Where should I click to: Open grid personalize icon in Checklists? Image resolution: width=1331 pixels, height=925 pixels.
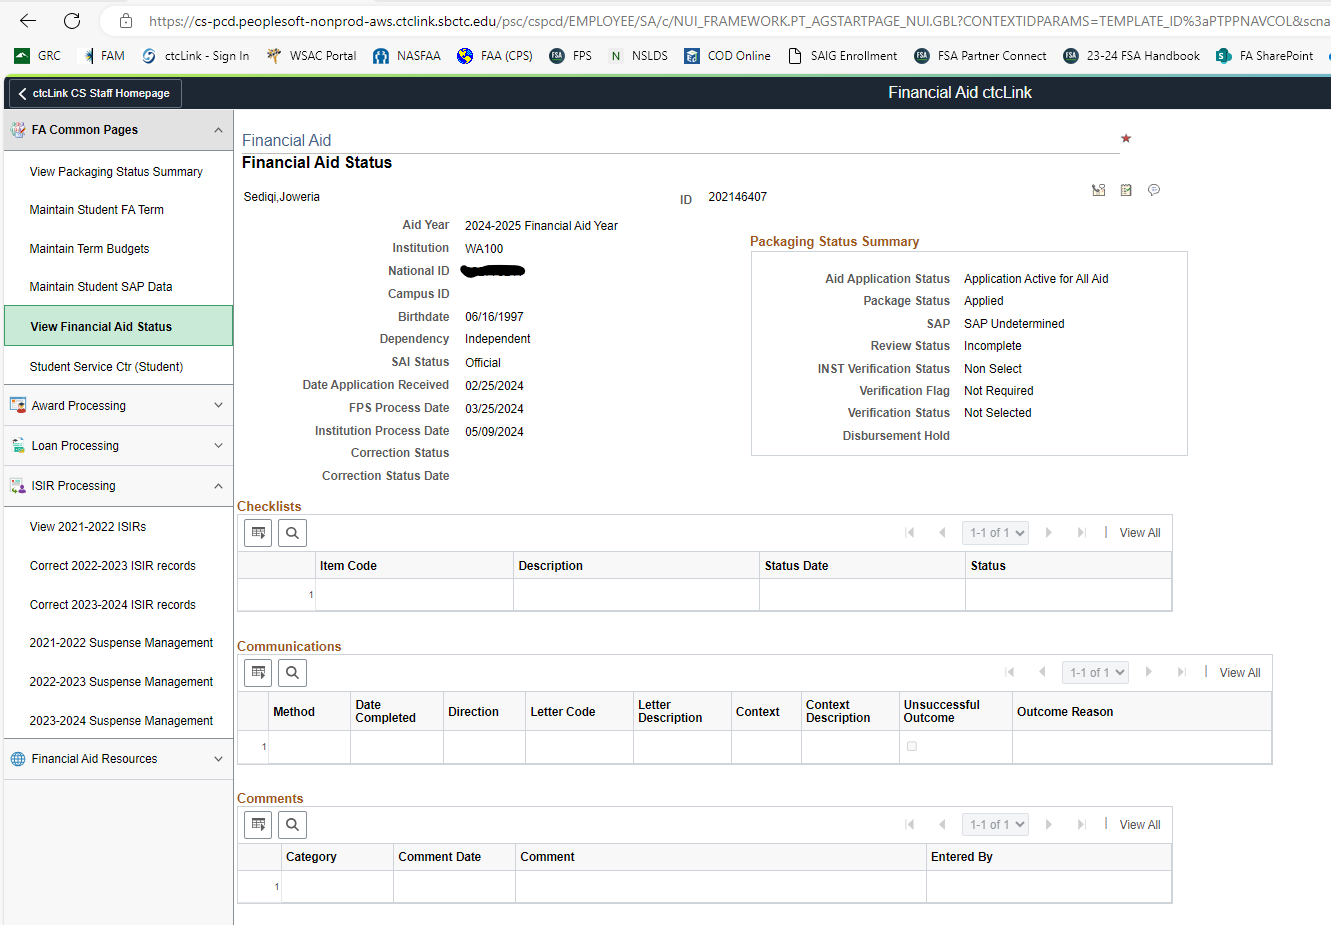click(x=258, y=533)
